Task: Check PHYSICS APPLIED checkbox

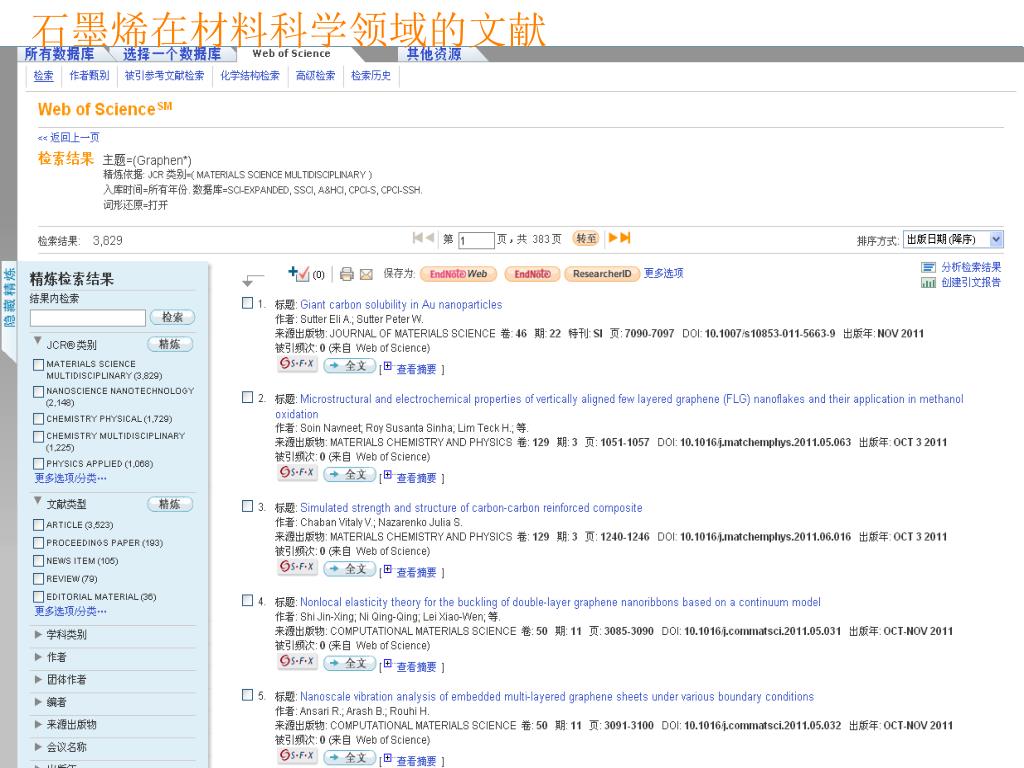Action: point(39,464)
